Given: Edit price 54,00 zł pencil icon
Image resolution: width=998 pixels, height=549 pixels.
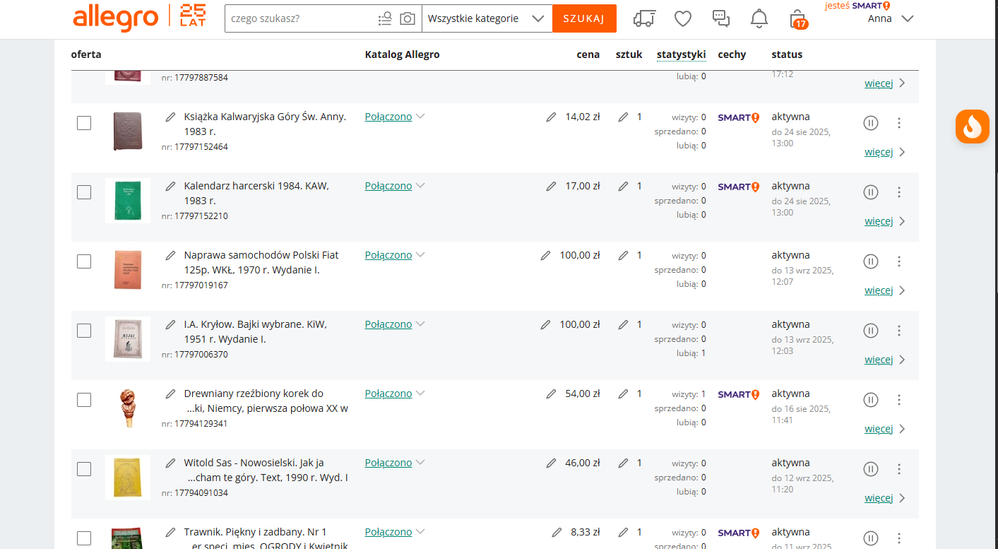Looking at the screenshot, I should (x=551, y=394).
